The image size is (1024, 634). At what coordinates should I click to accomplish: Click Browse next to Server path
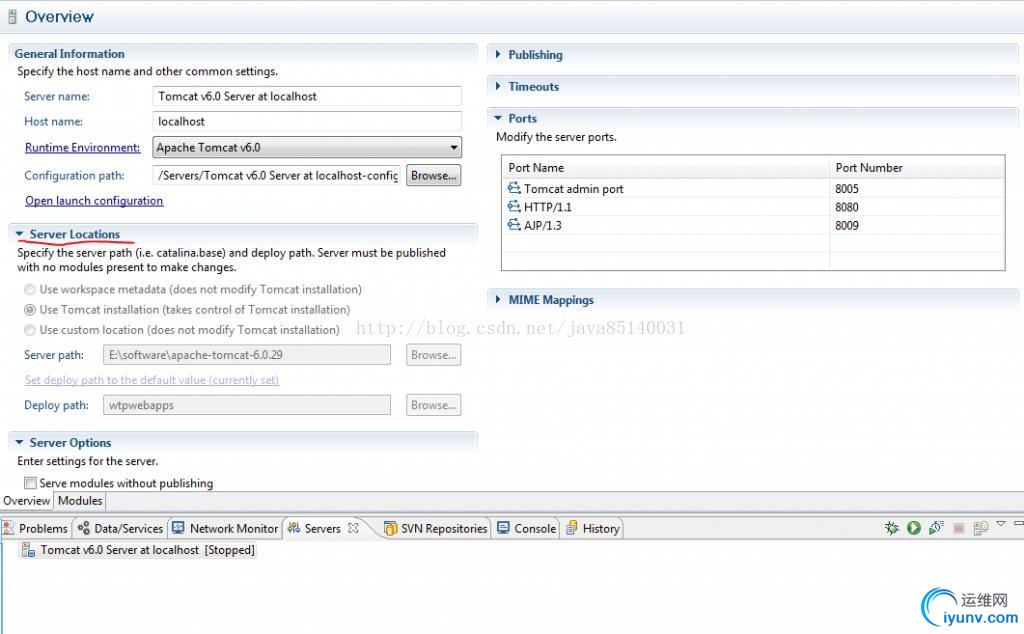coord(434,355)
